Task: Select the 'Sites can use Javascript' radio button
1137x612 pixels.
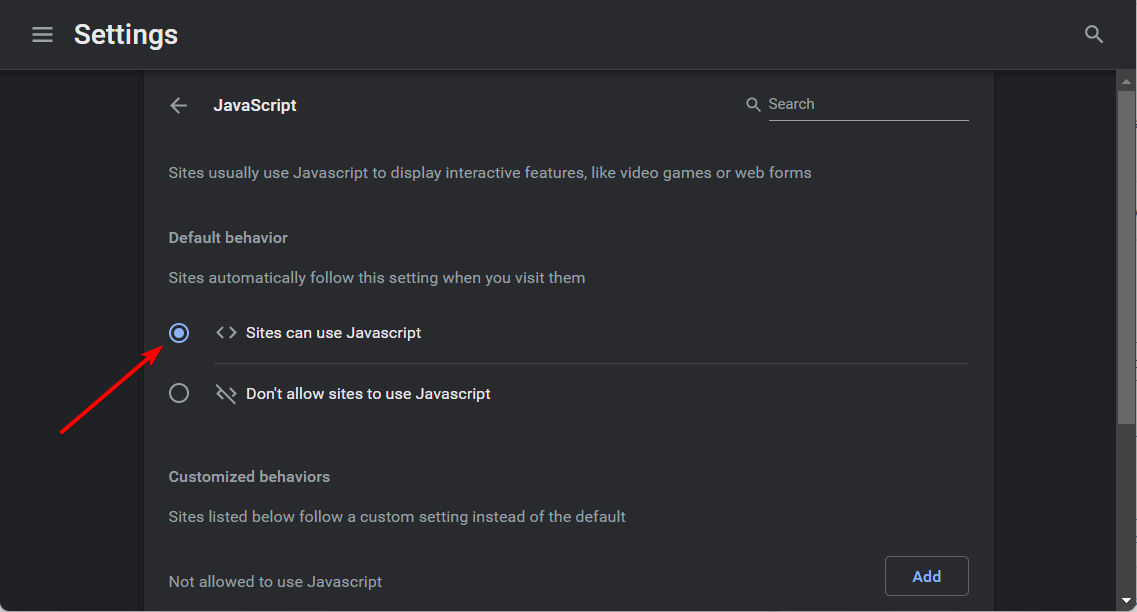Action: tap(179, 333)
